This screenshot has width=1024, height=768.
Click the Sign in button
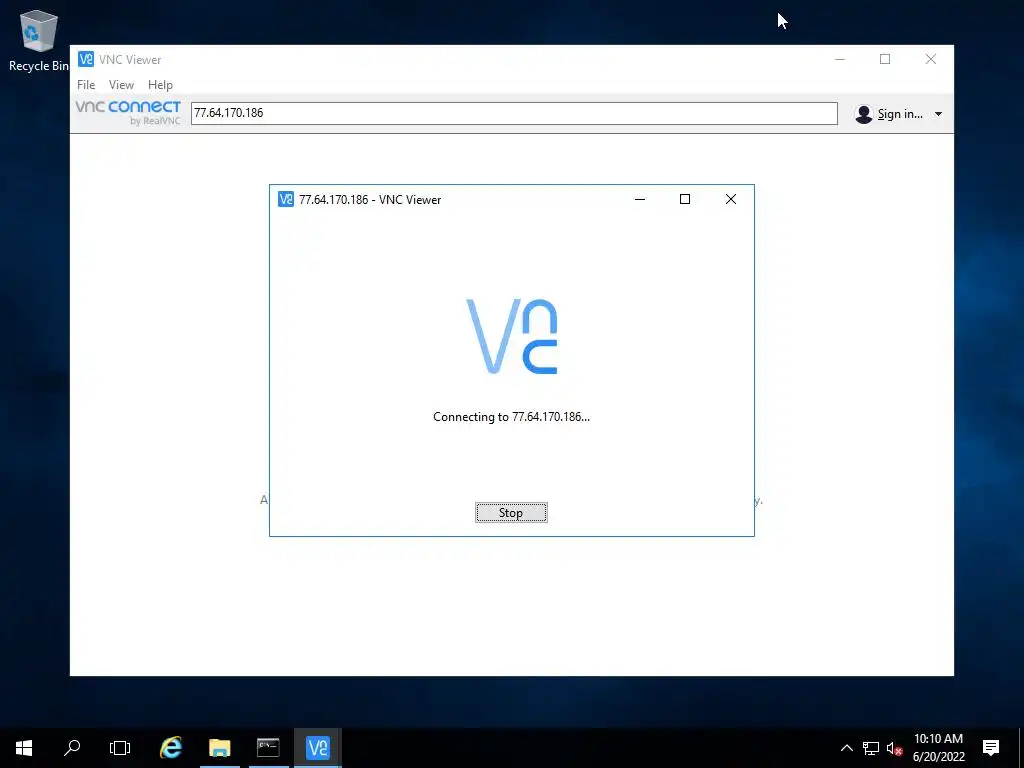point(900,114)
